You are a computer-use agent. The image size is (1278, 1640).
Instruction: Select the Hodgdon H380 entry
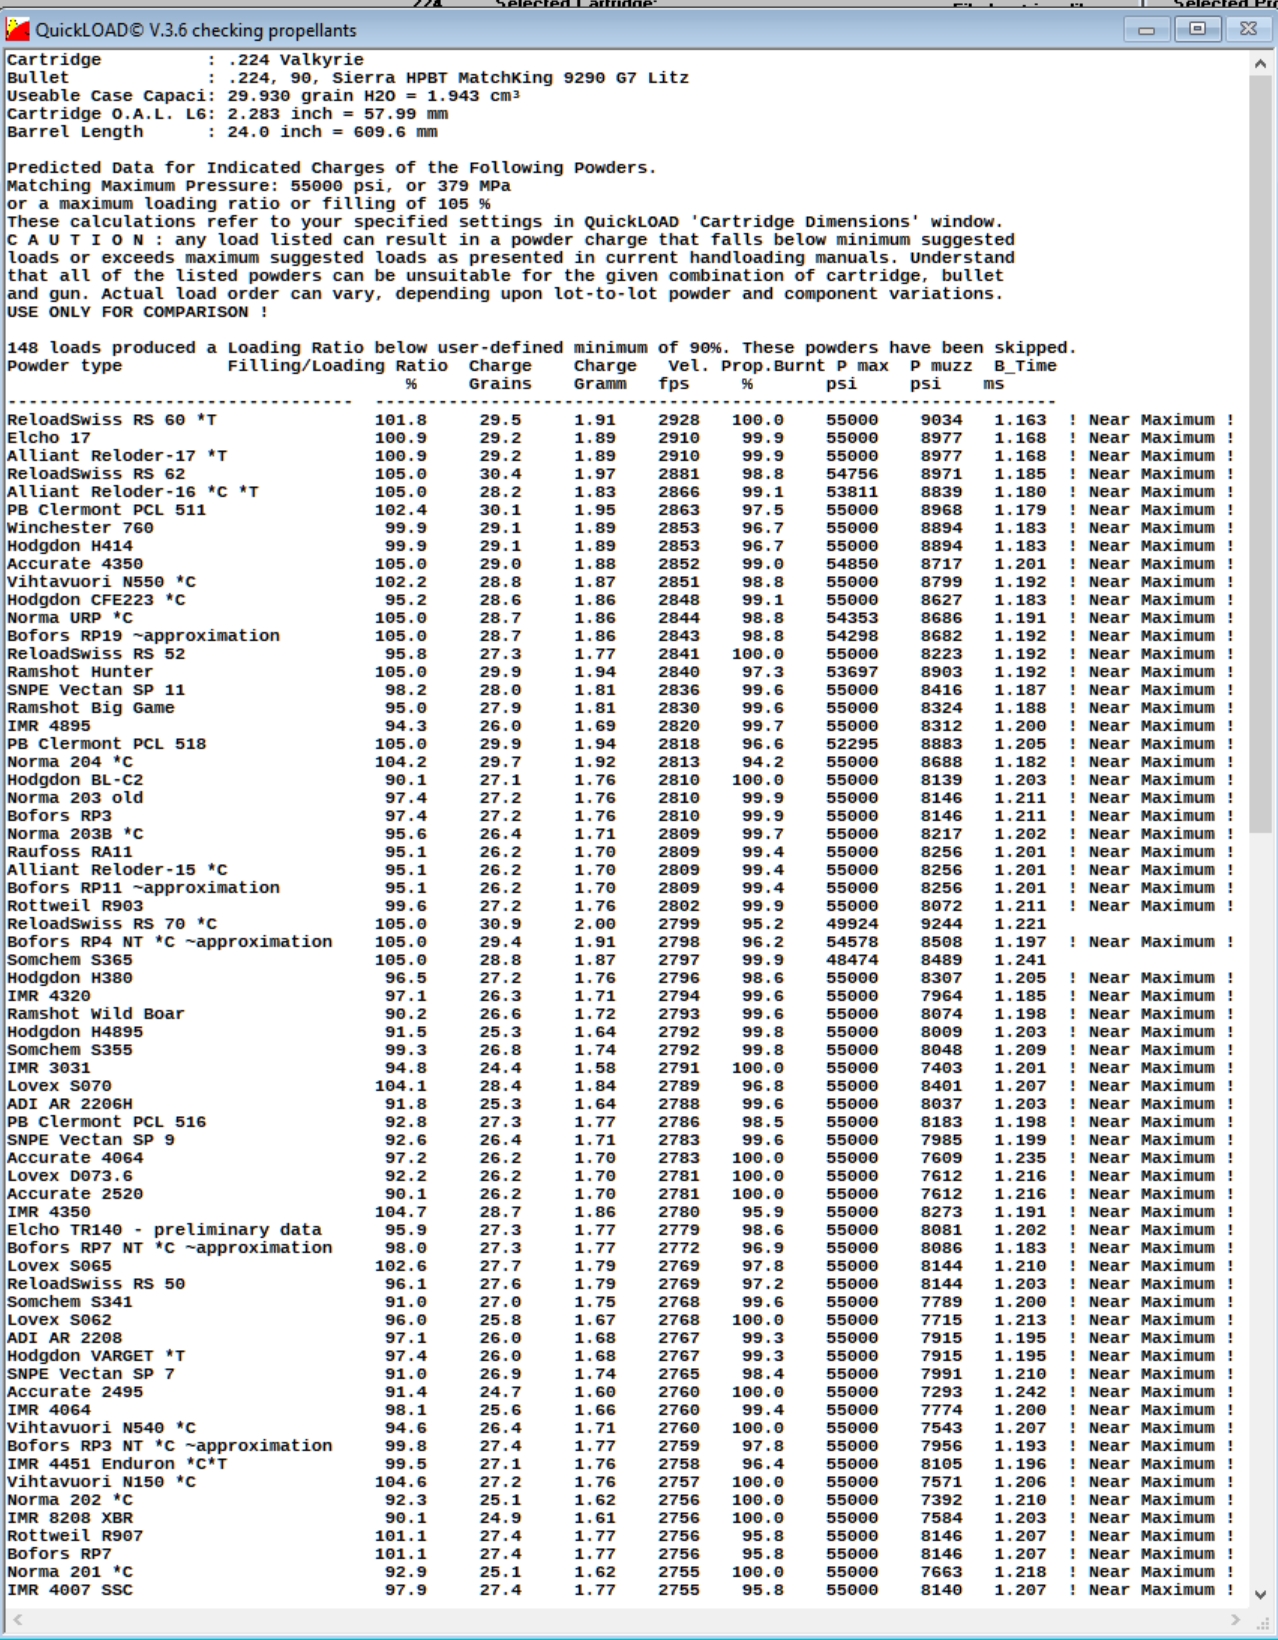click(620, 978)
